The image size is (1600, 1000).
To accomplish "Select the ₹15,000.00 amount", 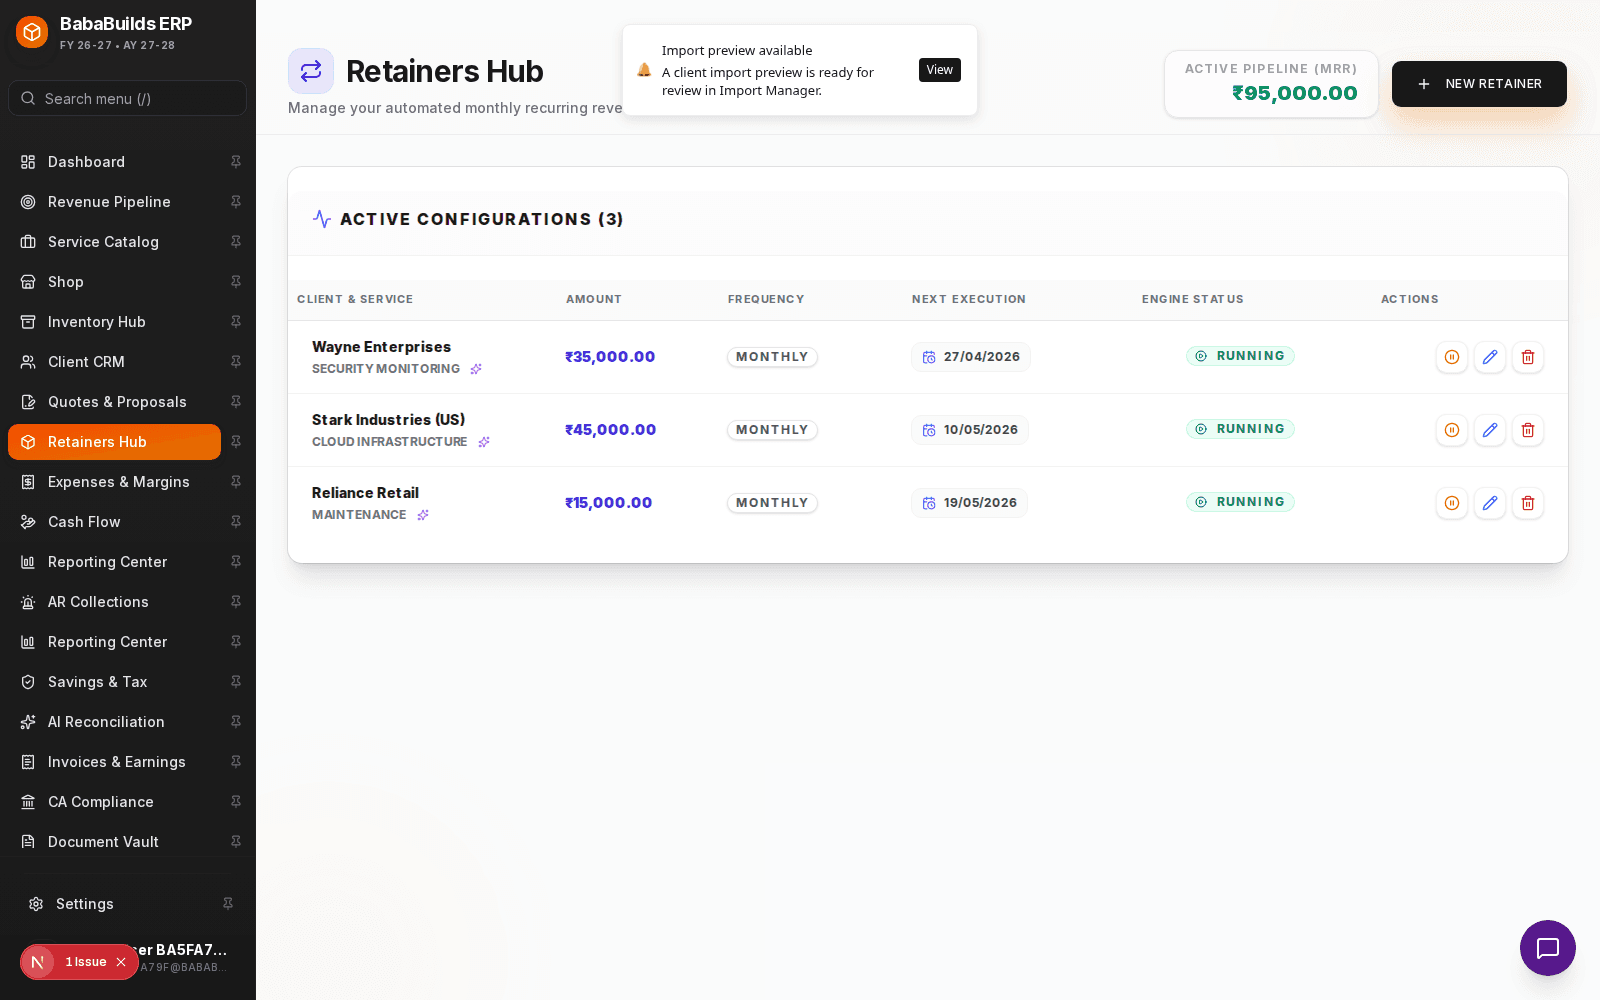I will [x=608, y=503].
